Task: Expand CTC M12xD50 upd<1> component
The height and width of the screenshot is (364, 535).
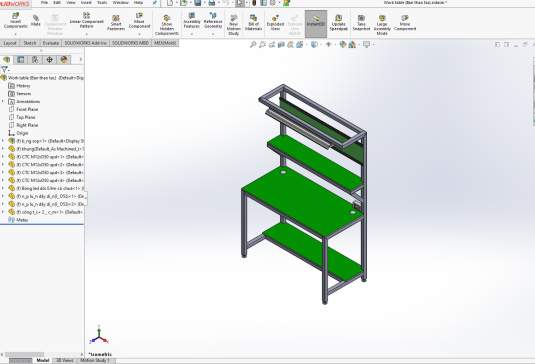Action: [x=3, y=157]
